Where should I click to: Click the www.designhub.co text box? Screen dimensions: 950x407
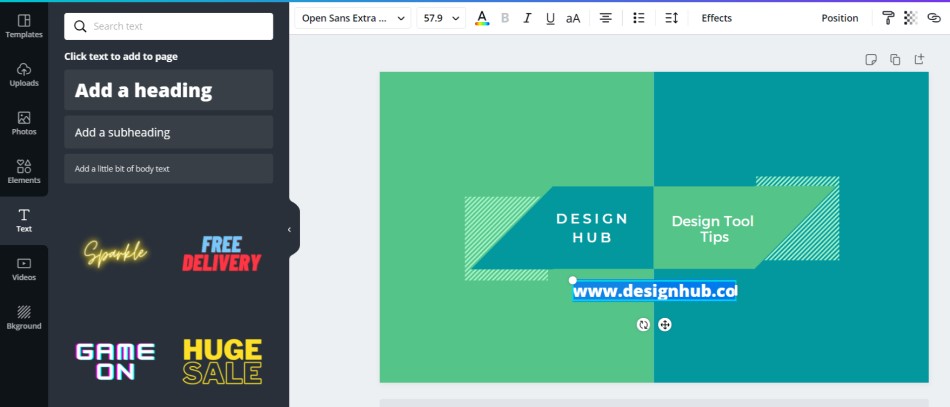pyautogui.click(x=654, y=291)
